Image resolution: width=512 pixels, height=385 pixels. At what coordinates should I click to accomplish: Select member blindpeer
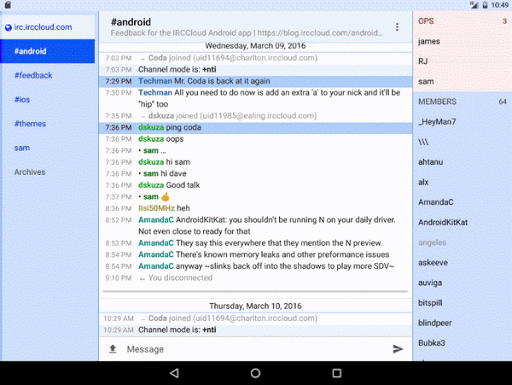tap(462, 323)
